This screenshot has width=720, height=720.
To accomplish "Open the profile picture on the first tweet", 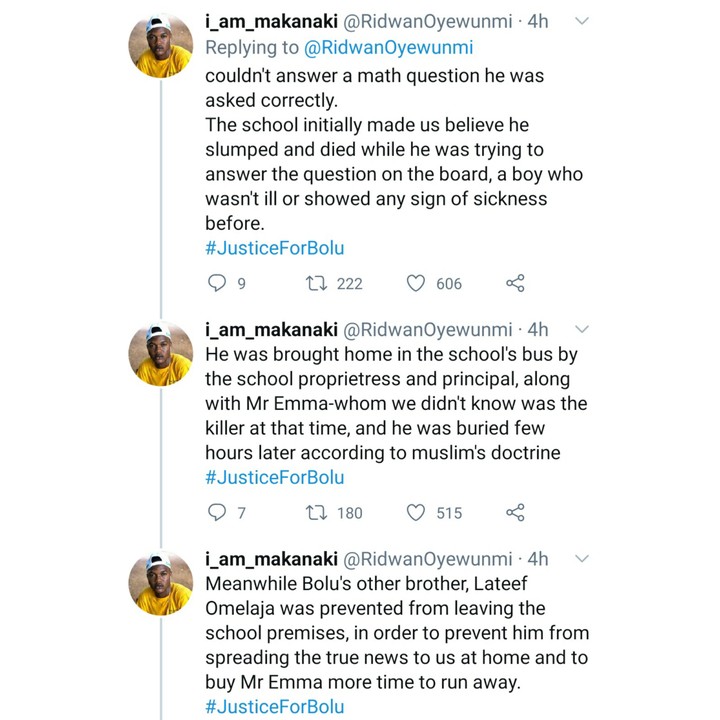I will click(x=161, y=45).
